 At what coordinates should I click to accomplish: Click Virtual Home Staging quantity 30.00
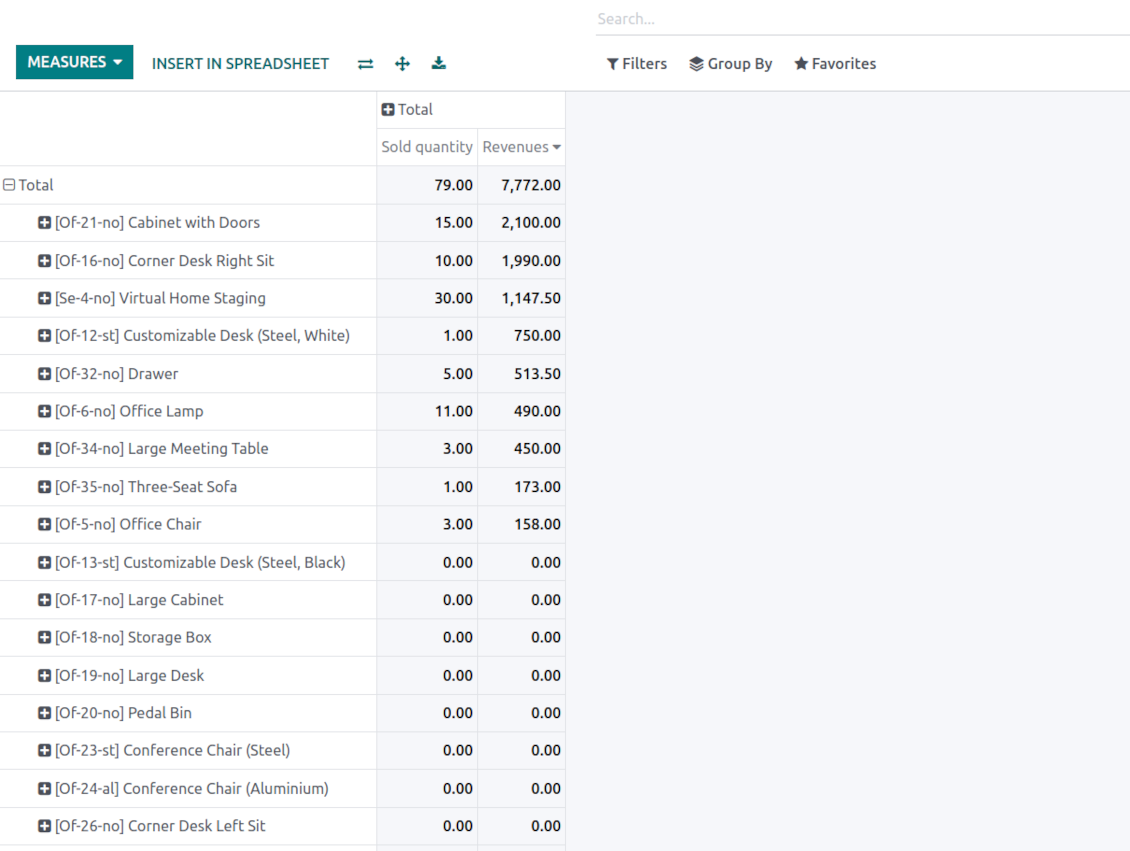[x=453, y=298]
